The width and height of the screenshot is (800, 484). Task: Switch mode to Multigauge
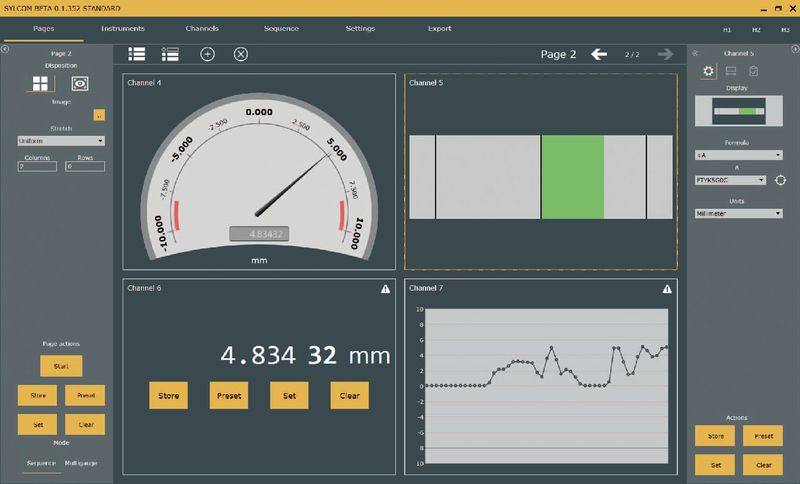(82, 464)
